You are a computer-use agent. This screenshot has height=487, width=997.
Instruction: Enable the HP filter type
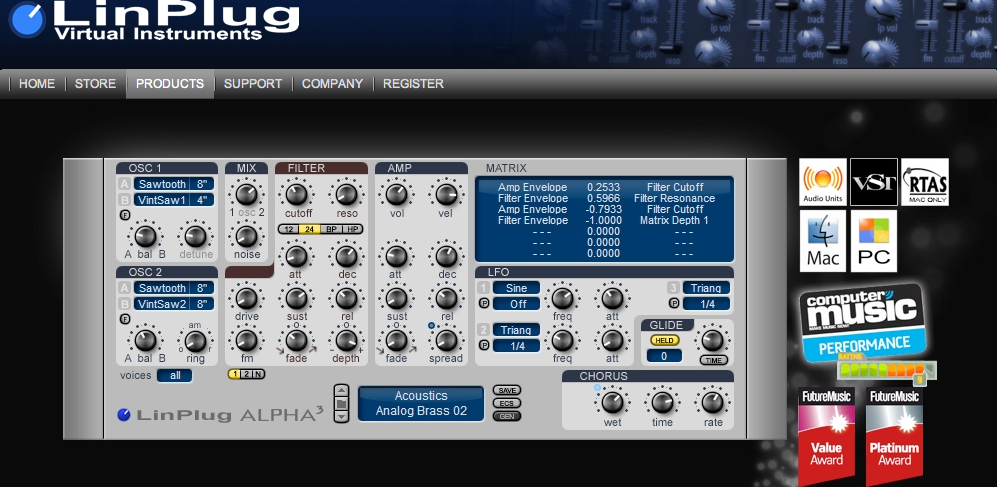[x=353, y=229]
